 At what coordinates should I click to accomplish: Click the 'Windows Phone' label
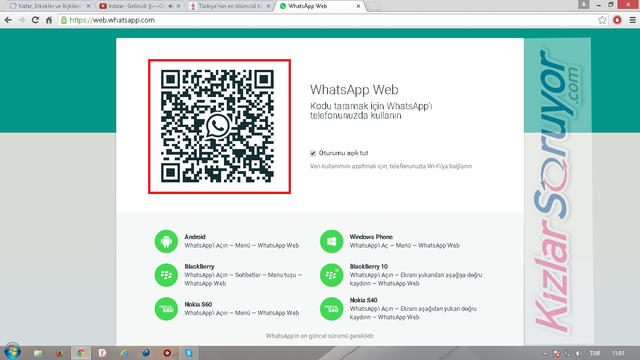(371, 237)
